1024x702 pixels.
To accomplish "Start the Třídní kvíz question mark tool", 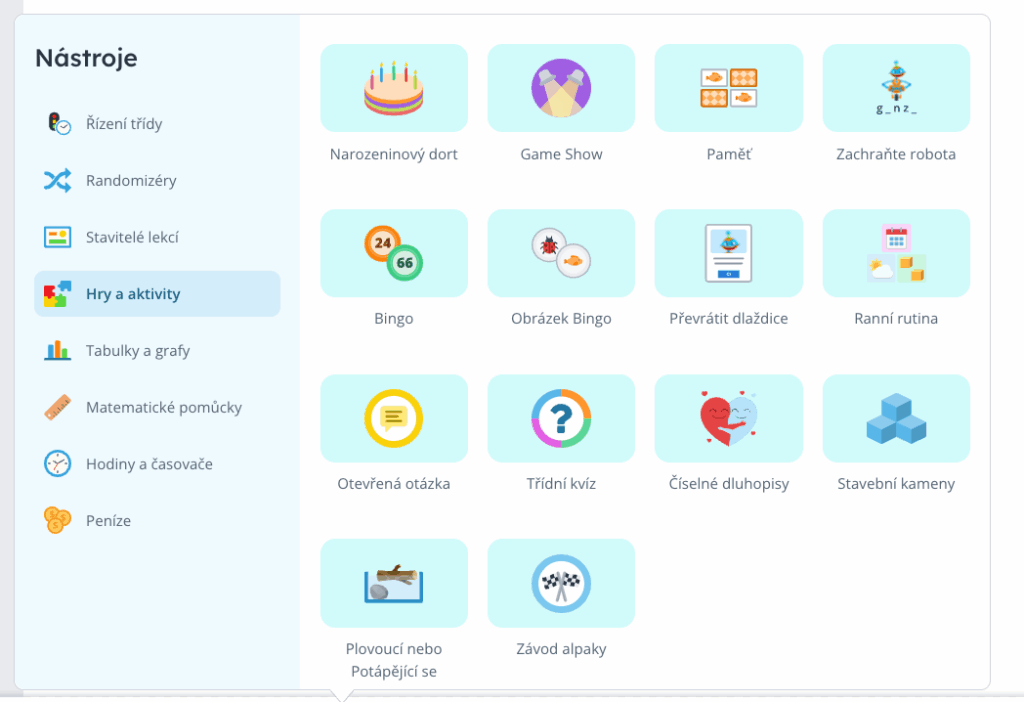I will (561, 418).
